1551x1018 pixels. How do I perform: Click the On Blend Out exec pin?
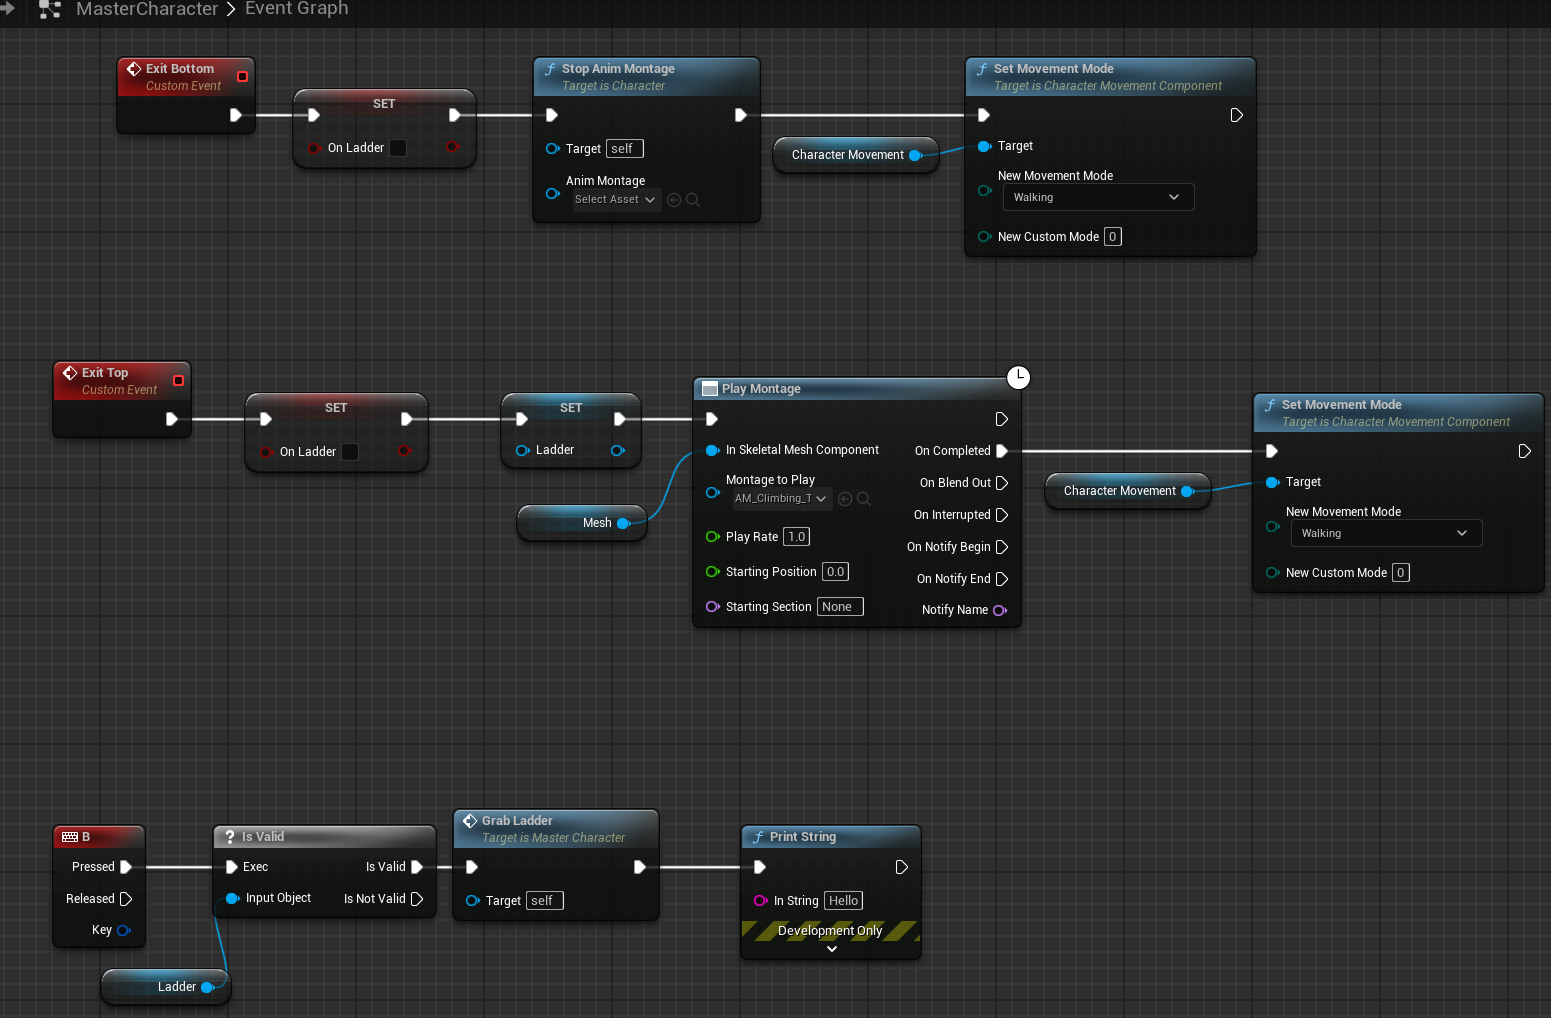(x=1002, y=483)
